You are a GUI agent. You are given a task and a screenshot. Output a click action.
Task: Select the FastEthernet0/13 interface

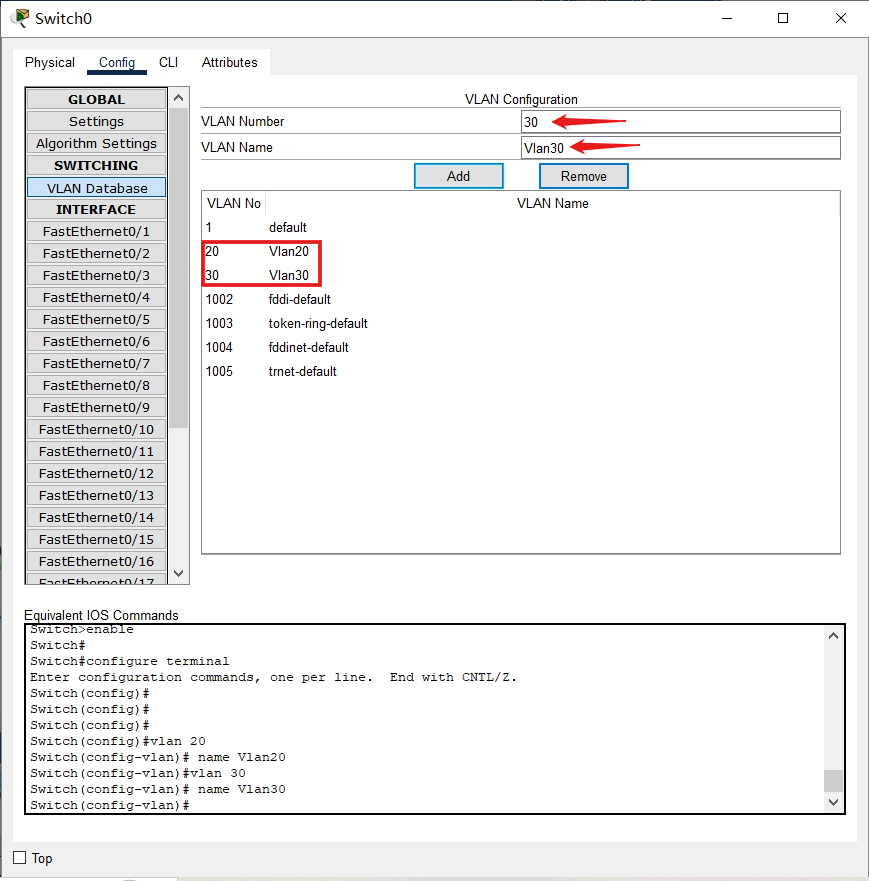point(96,495)
